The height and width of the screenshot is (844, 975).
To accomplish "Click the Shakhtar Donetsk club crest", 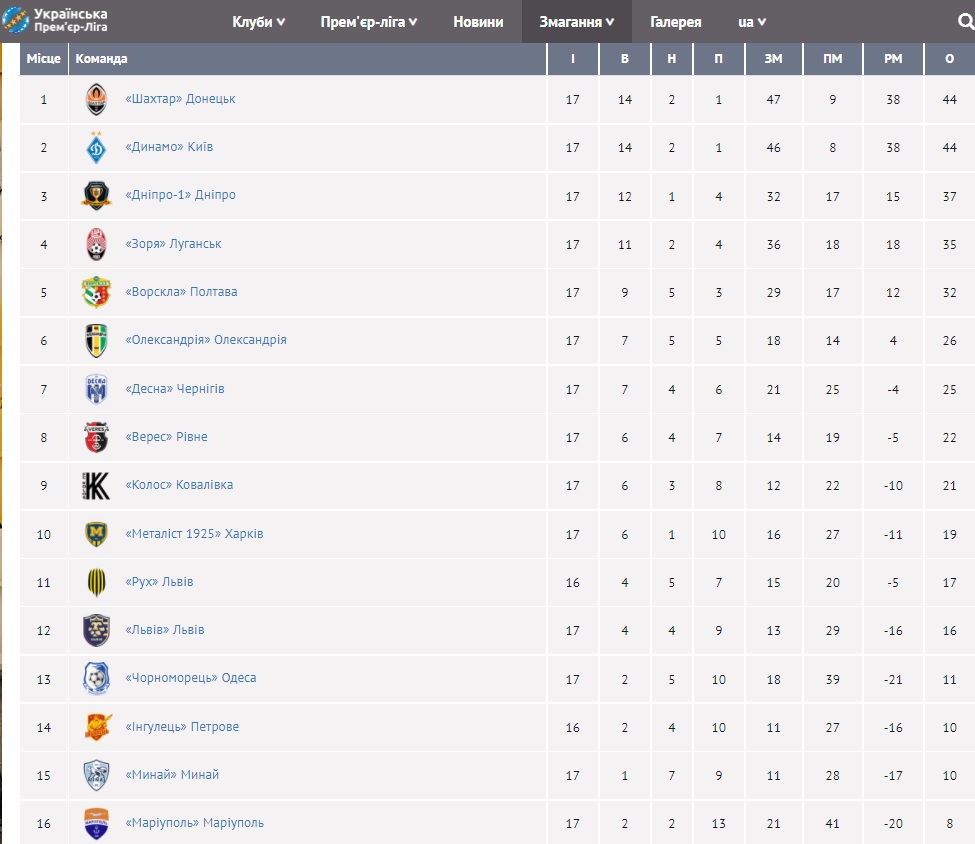I will click(96, 99).
